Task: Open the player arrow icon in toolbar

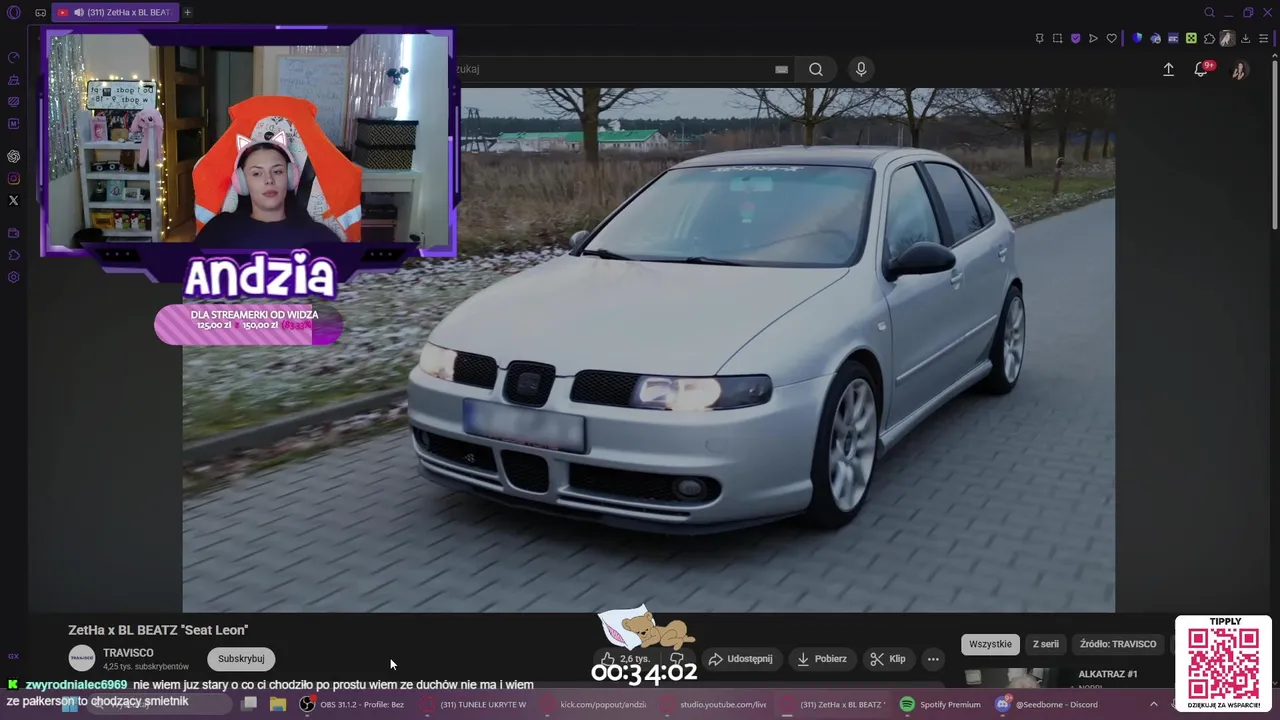Action: click(x=1093, y=38)
